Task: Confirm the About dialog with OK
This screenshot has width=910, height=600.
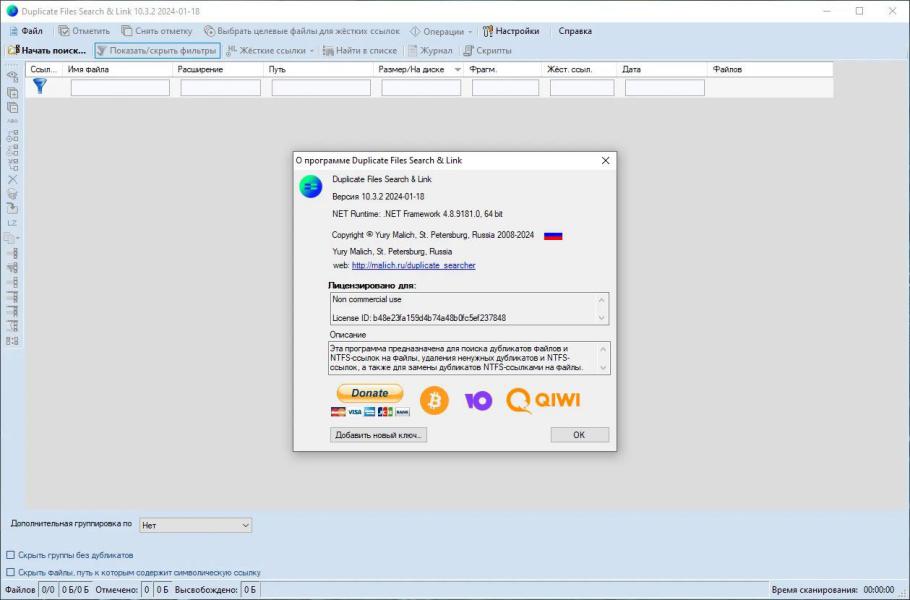Action: (580, 435)
